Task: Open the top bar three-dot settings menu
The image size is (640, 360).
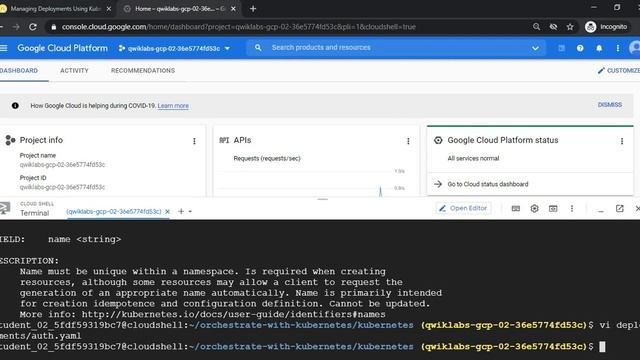Action: click(618, 48)
